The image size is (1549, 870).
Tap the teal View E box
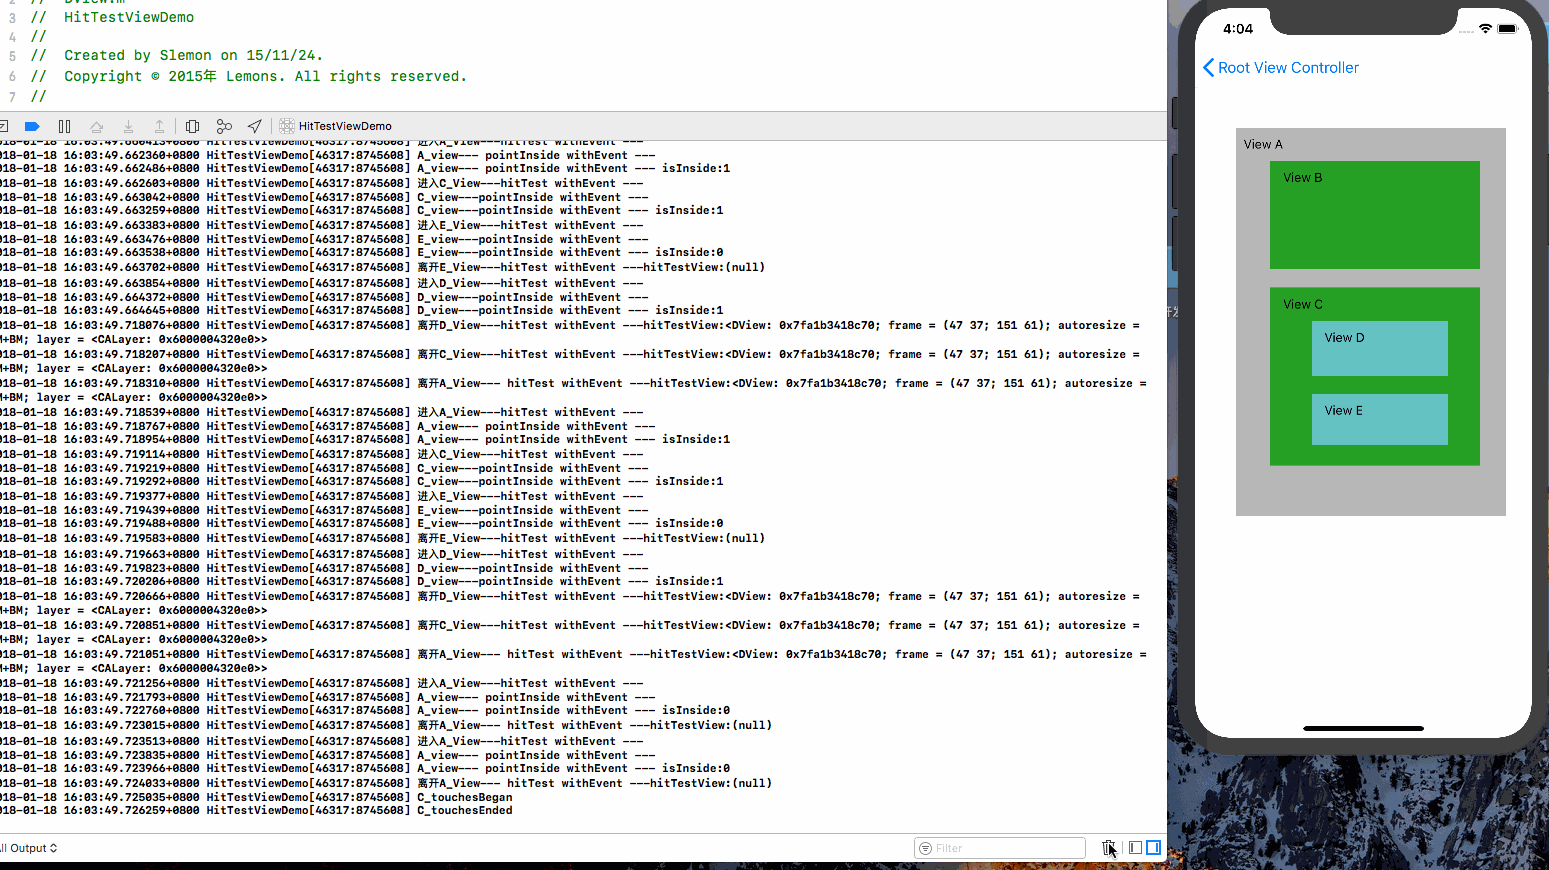(x=1379, y=420)
